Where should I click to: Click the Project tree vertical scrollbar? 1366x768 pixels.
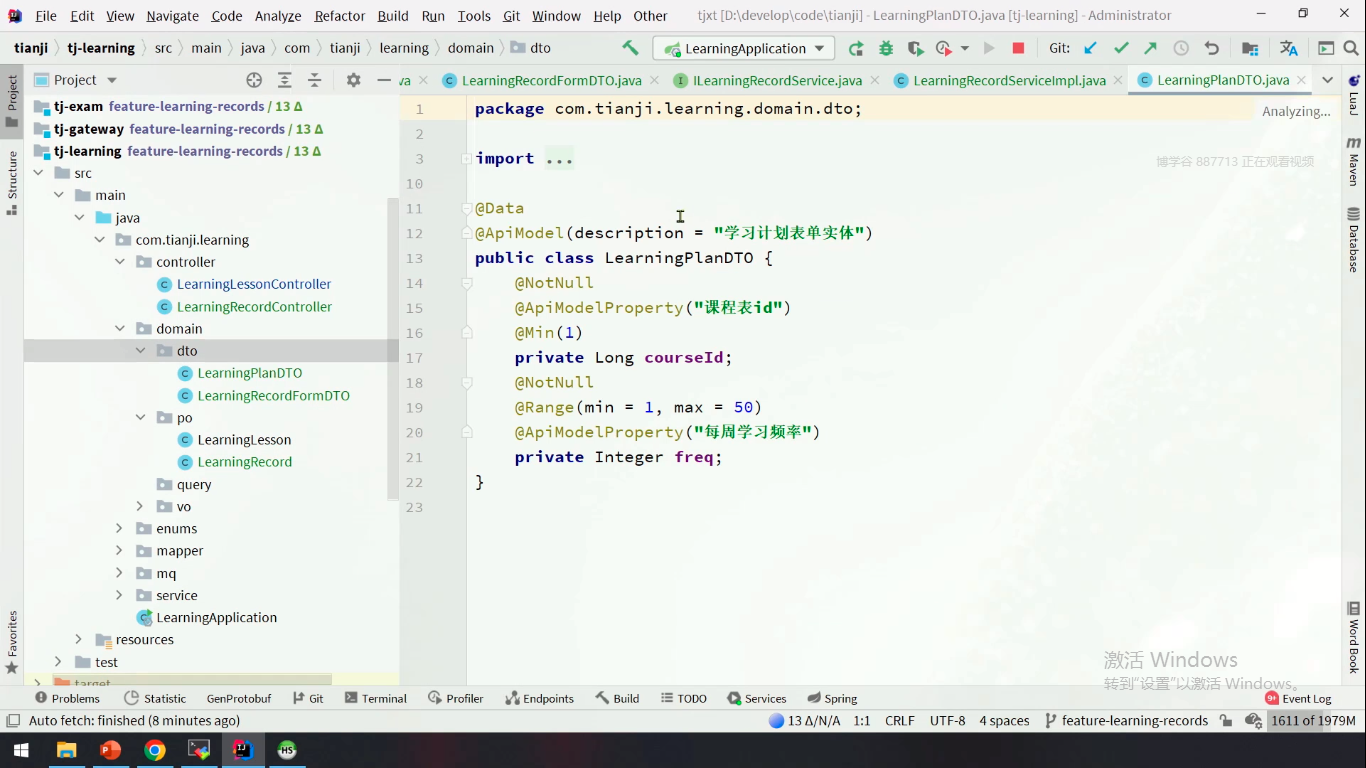(393, 348)
